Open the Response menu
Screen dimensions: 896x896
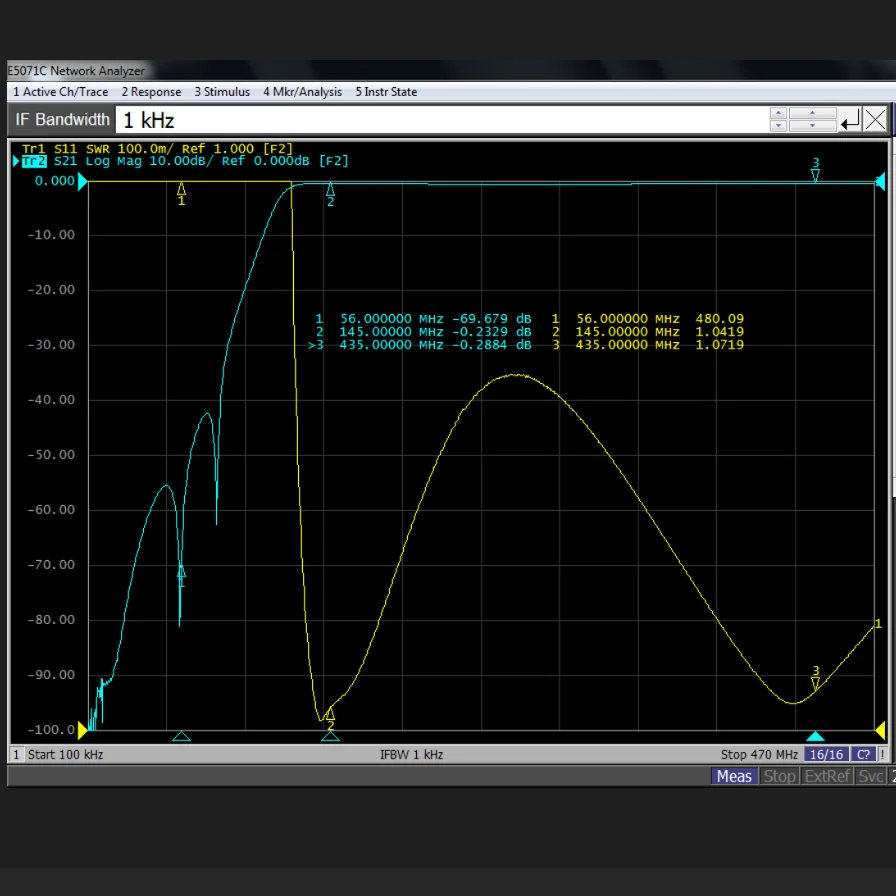tap(151, 92)
